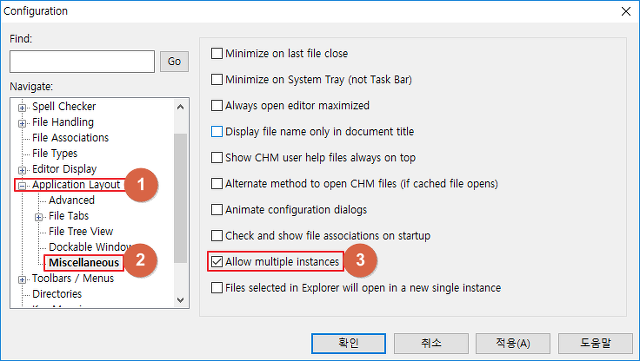Open the Advanced settings item
Image resolution: width=640 pixels, height=361 pixels.
coord(71,200)
